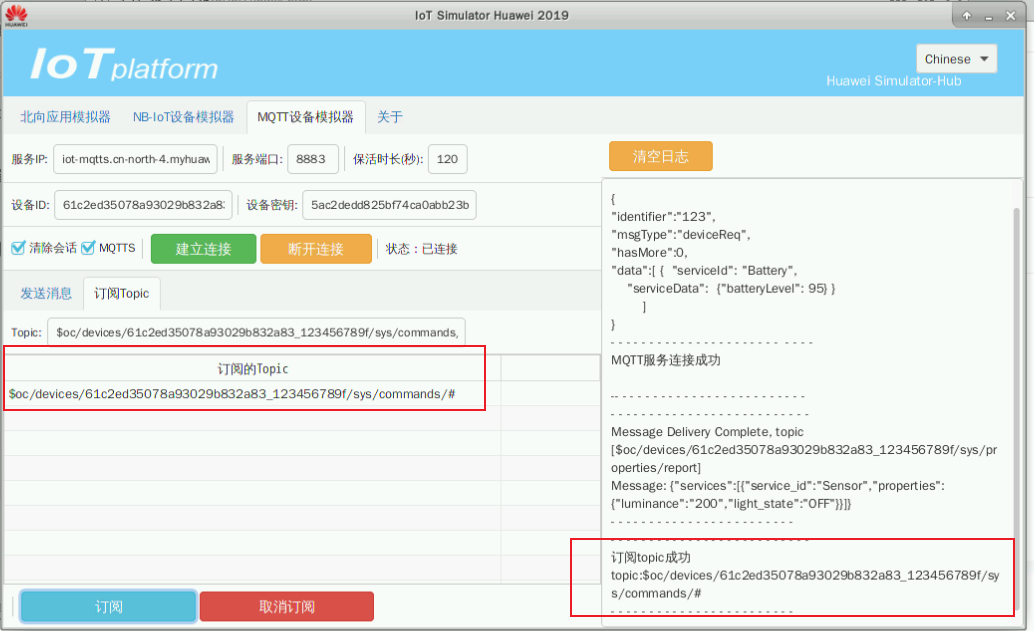
Task: Select the MQTT设备模拟器 tab
Action: pyautogui.click(x=306, y=117)
